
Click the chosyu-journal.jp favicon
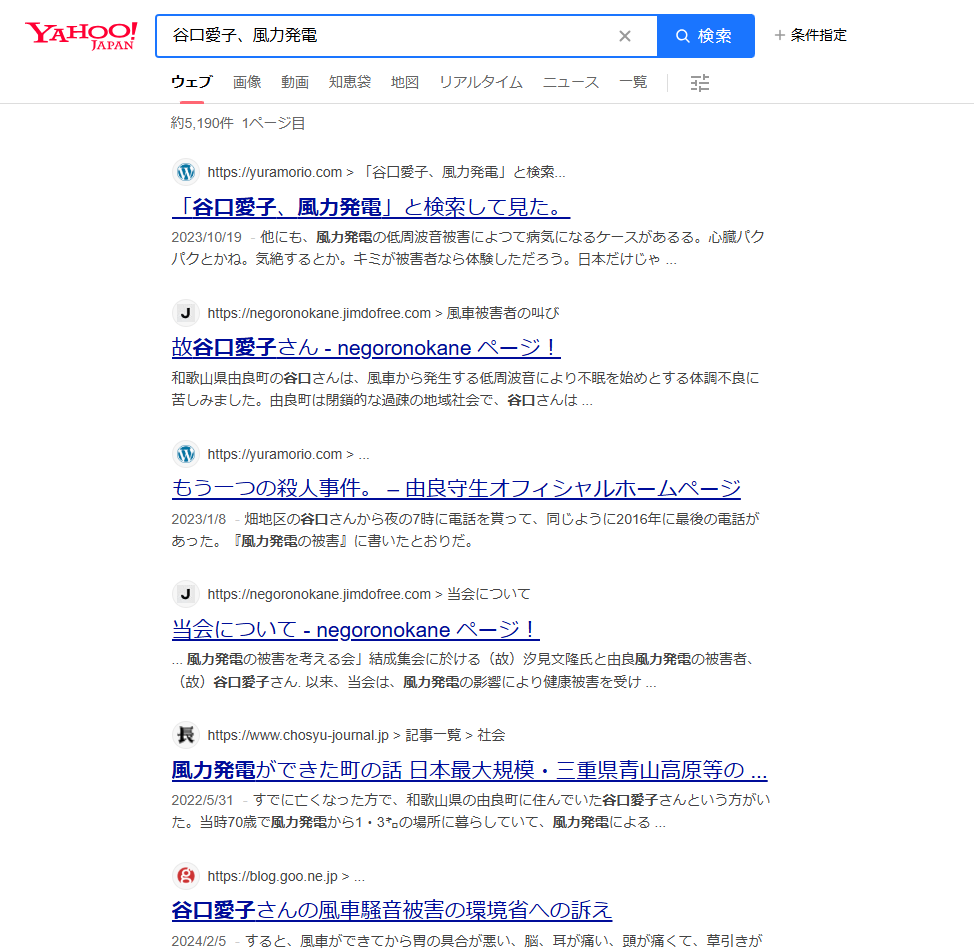186,735
